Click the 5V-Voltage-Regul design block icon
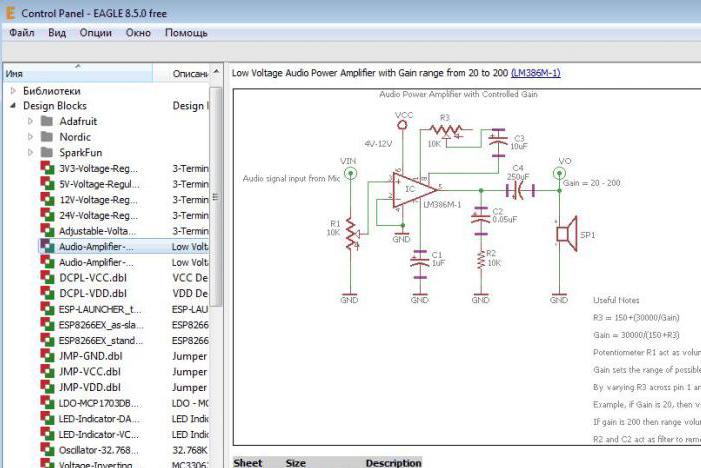The height and width of the screenshot is (468, 701). [x=47, y=184]
